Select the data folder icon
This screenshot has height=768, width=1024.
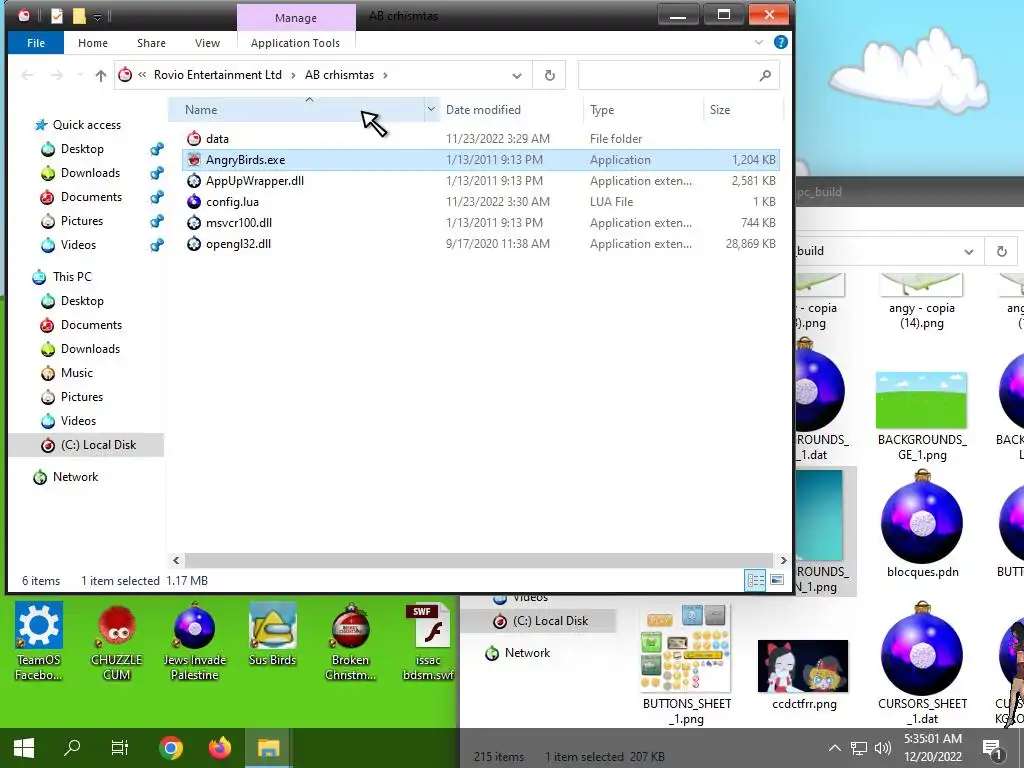tap(194, 138)
